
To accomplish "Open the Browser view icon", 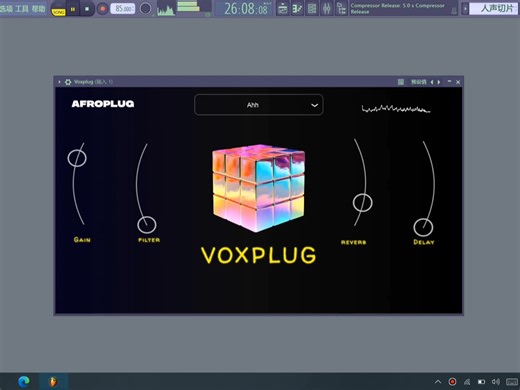I will [x=341, y=8].
